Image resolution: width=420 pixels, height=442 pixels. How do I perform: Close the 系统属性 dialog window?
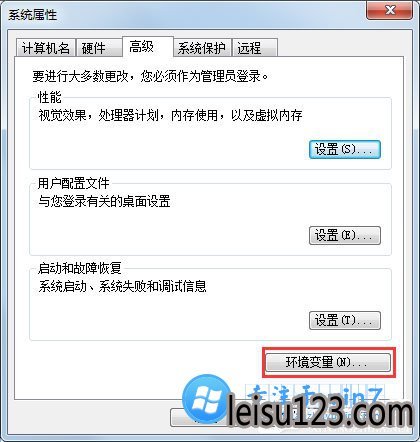tap(390, 10)
